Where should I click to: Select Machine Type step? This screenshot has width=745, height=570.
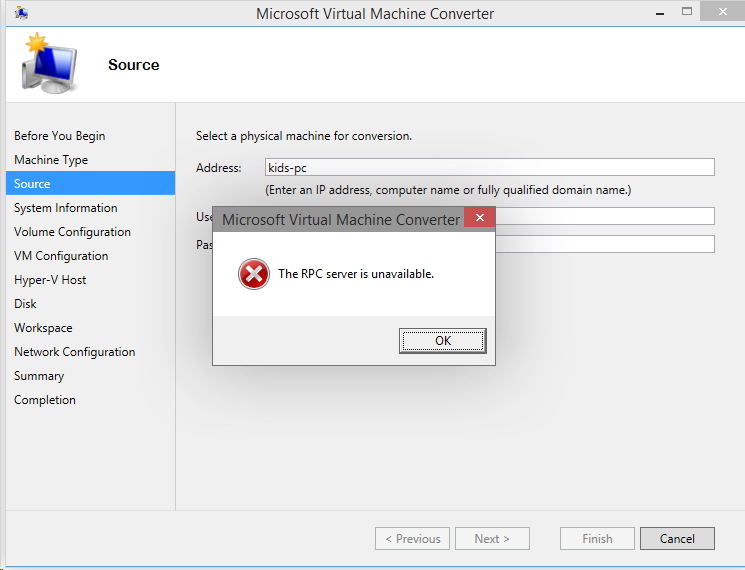(x=51, y=160)
